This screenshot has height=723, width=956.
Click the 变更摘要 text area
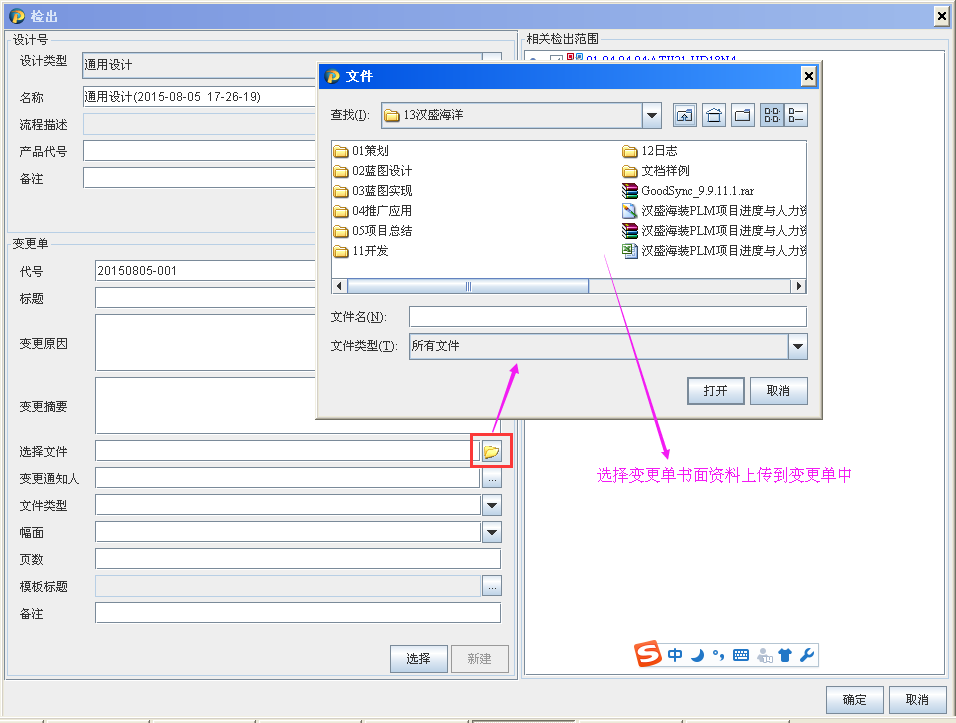(206, 405)
